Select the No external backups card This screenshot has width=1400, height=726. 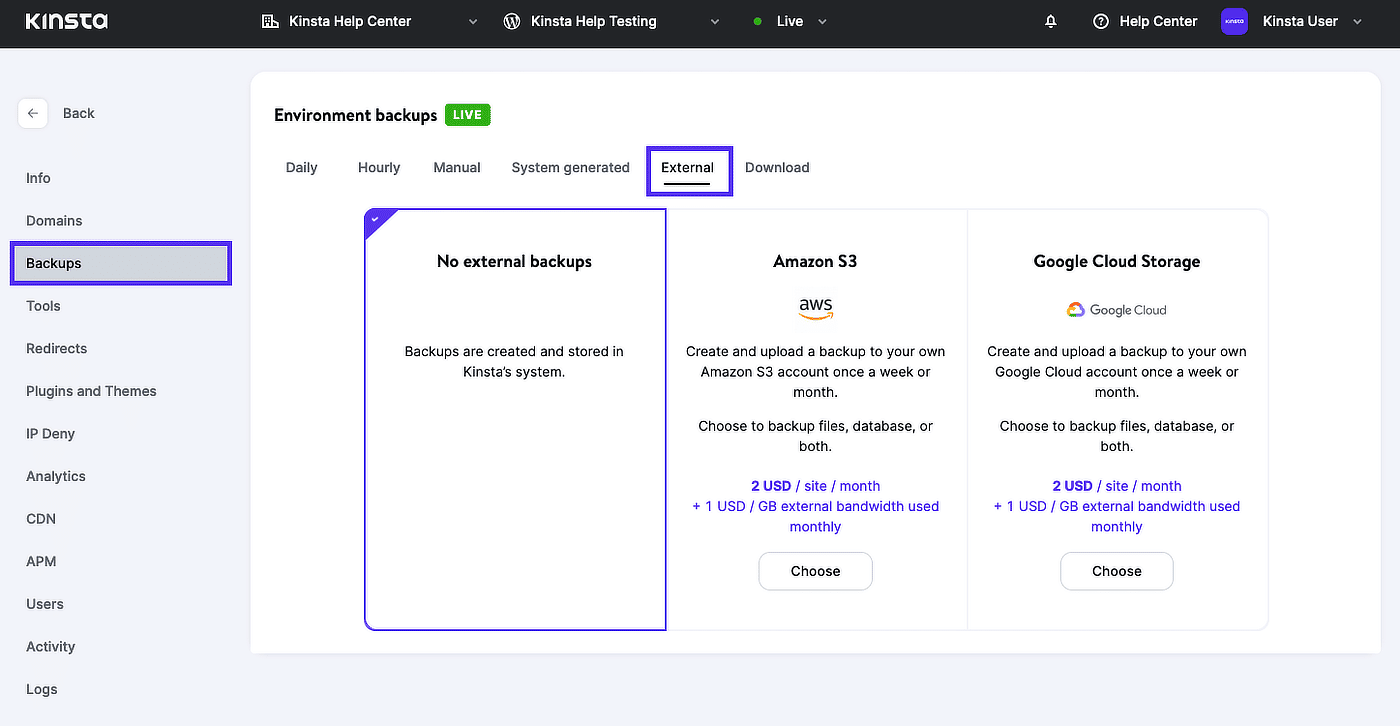click(x=515, y=419)
